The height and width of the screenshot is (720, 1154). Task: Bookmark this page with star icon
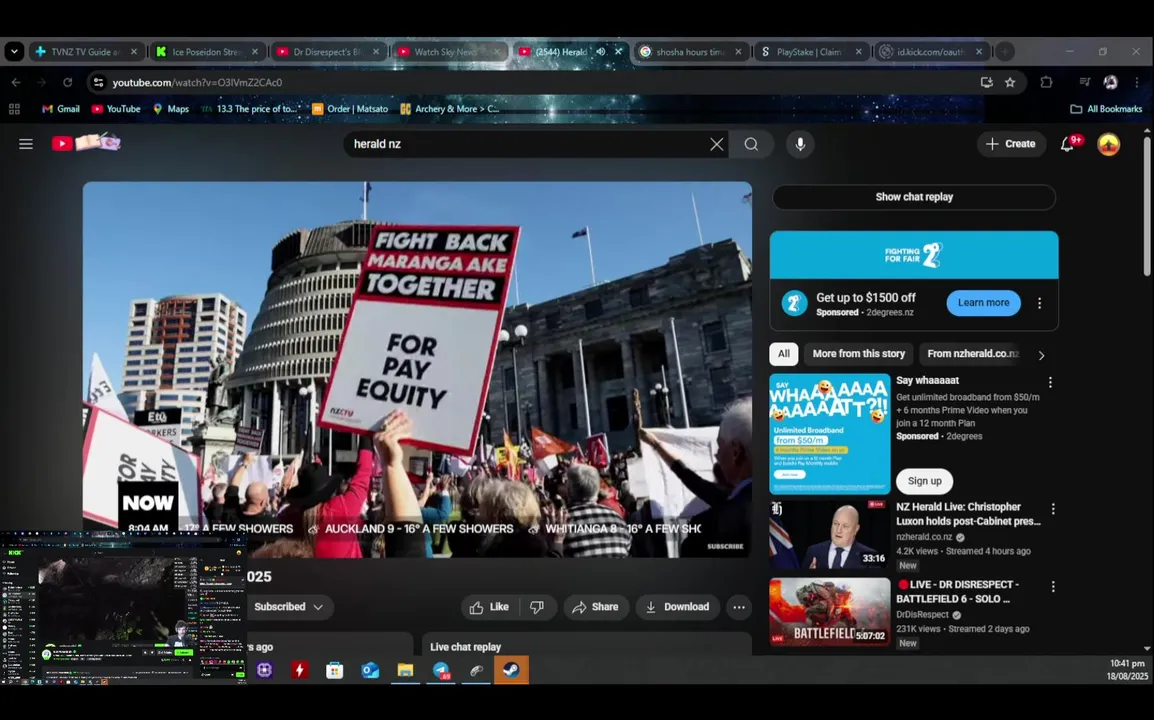click(x=1010, y=82)
